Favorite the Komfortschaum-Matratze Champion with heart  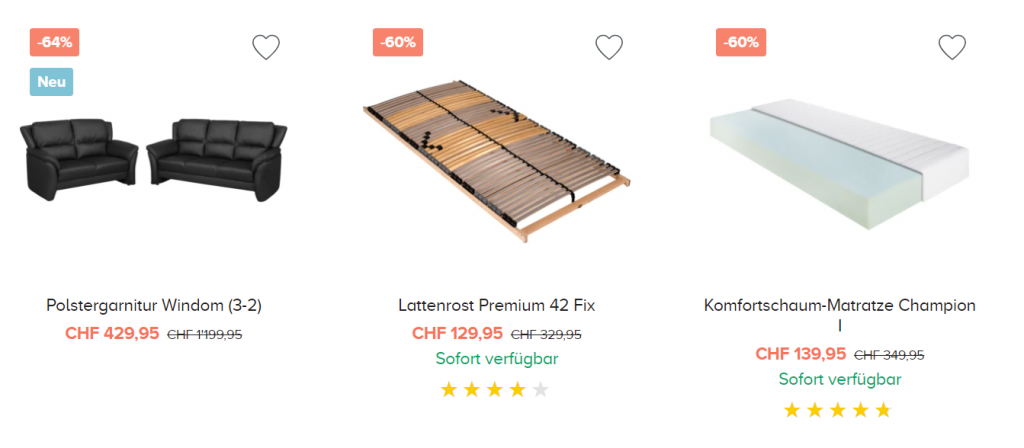click(x=952, y=47)
